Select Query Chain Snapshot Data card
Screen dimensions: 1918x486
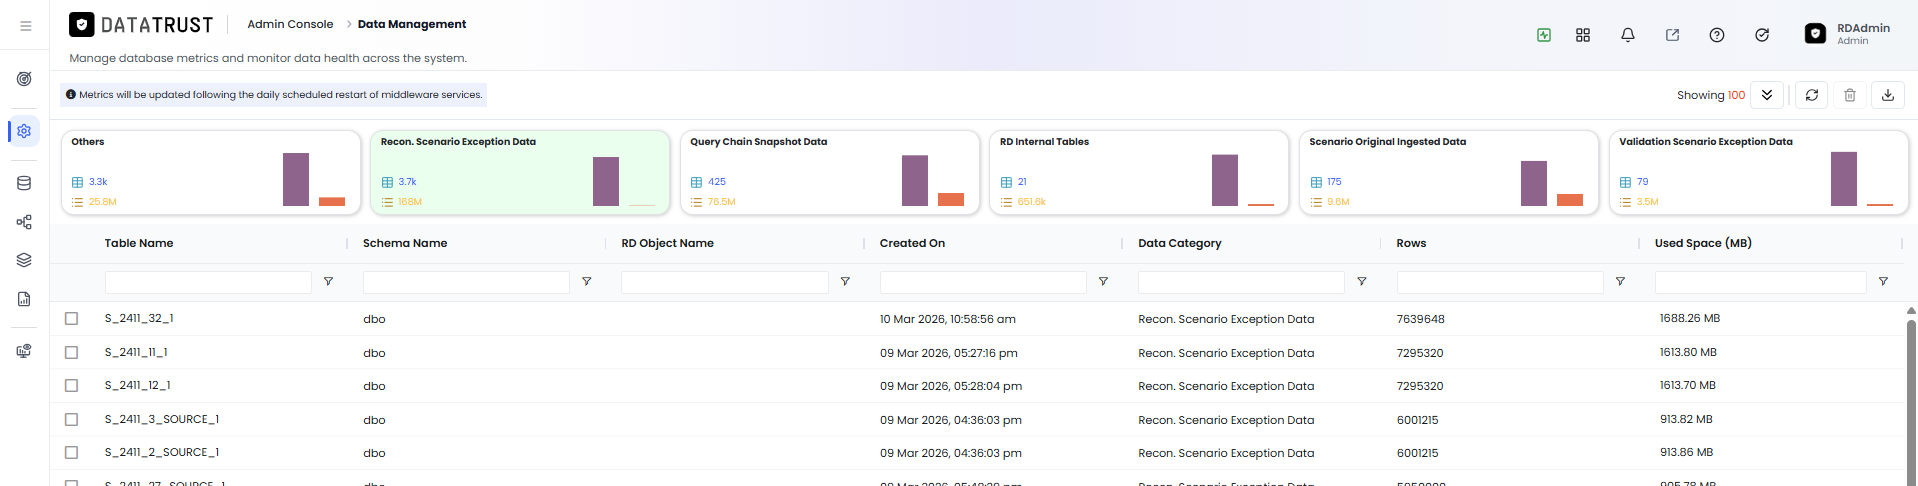click(x=830, y=172)
